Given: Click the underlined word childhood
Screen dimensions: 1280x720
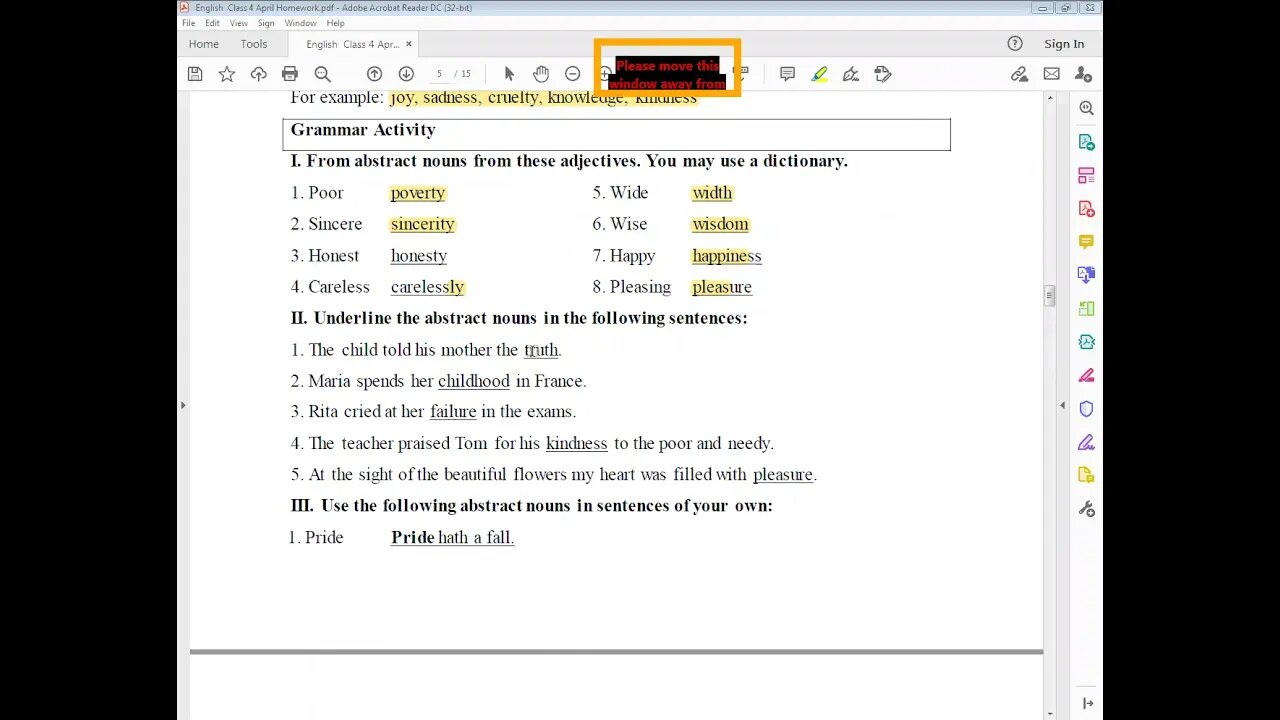Looking at the screenshot, I should click(474, 381).
